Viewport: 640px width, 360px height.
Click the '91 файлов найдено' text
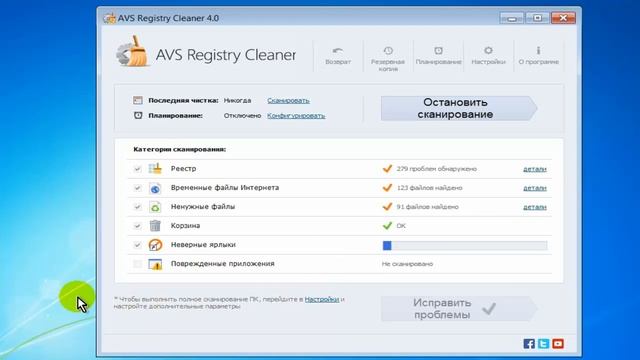point(427,207)
